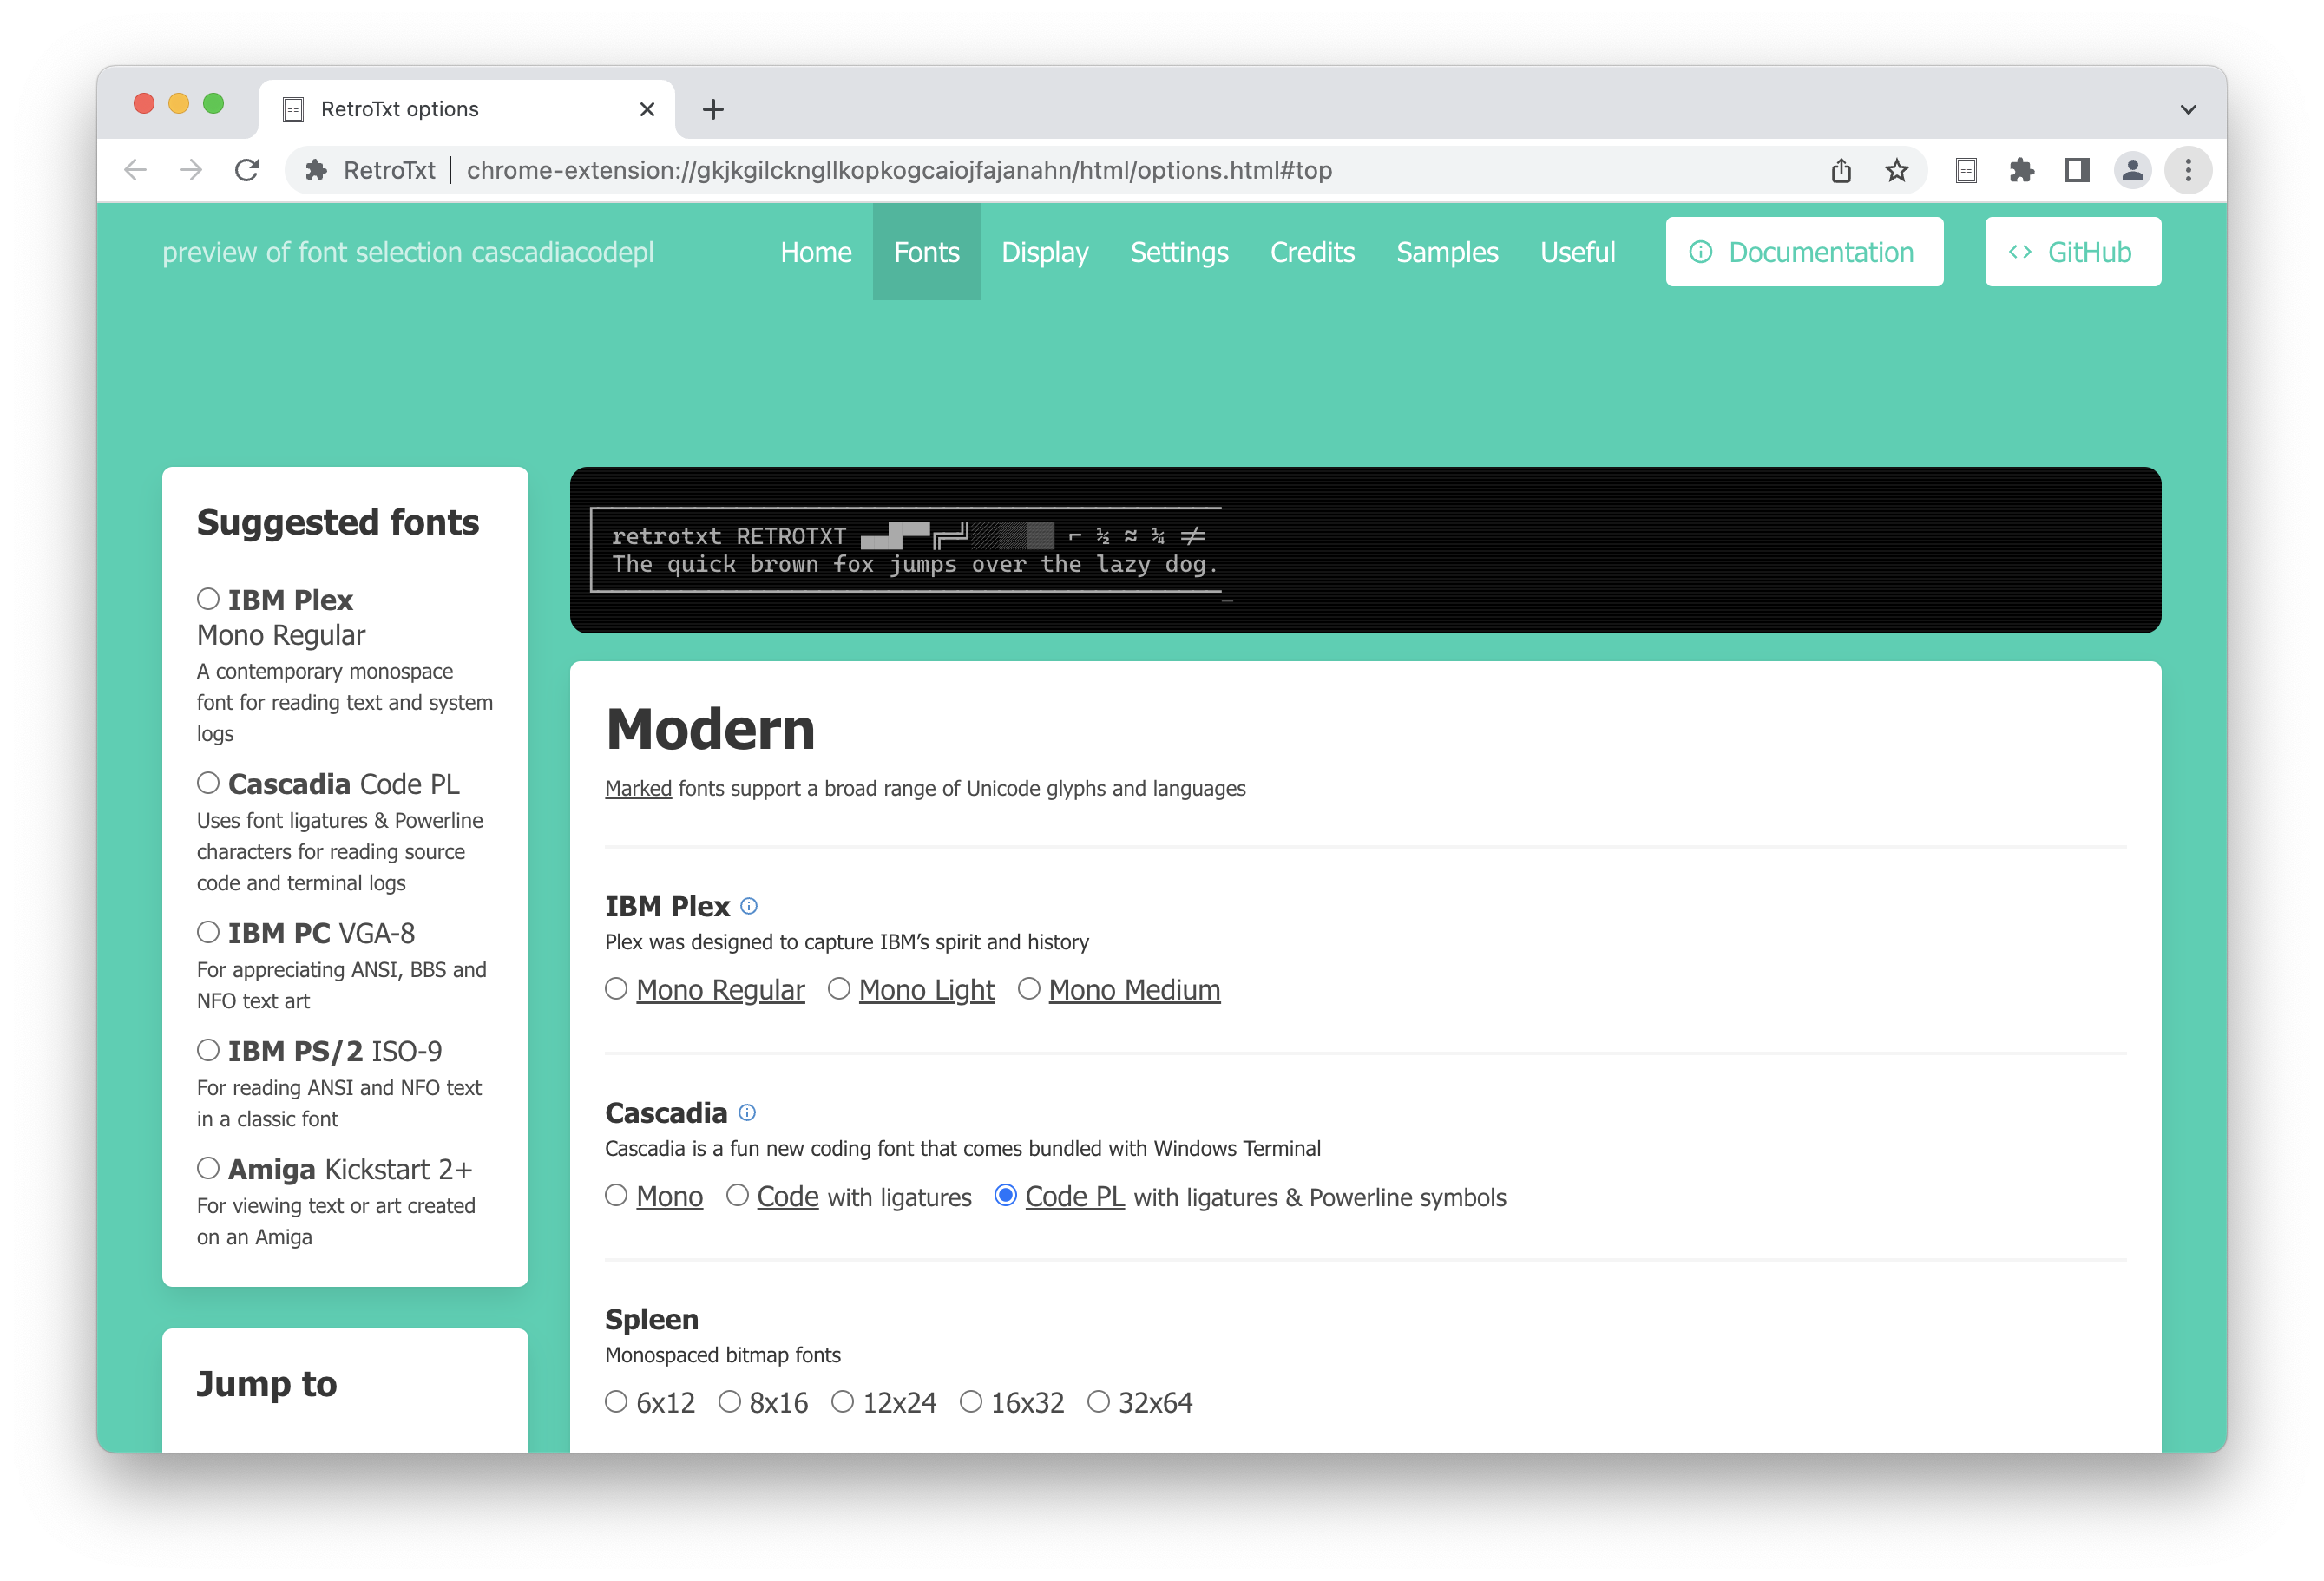Image resolution: width=2324 pixels, height=1581 pixels.
Task: Select IBM Plex Mono Light radio button
Action: point(839,989)
